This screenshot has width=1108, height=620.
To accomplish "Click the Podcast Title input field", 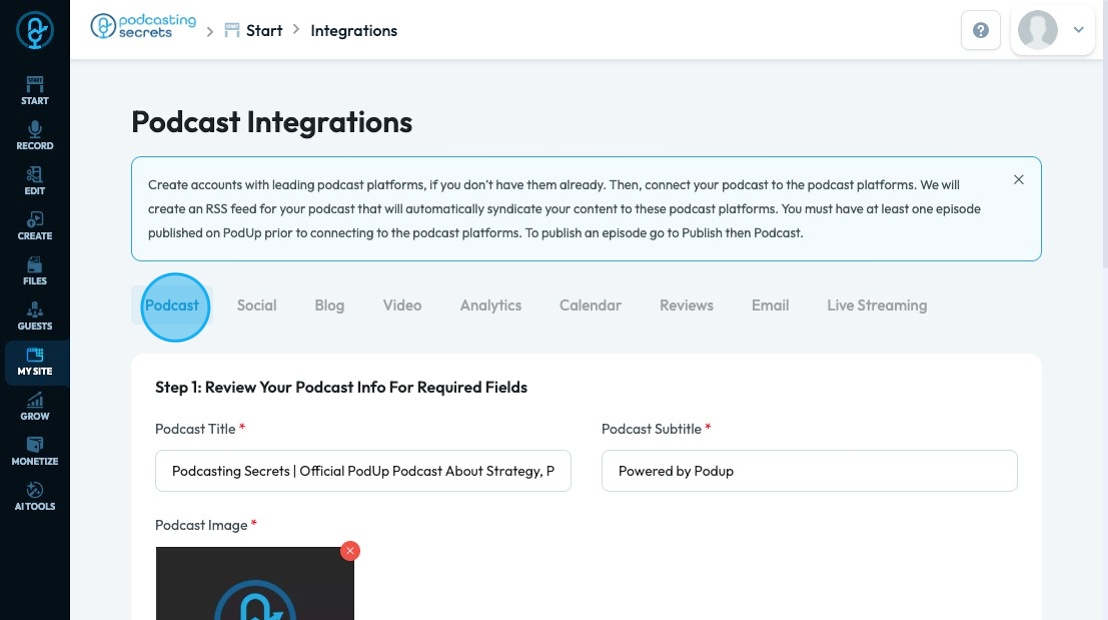I will [363, 471].
